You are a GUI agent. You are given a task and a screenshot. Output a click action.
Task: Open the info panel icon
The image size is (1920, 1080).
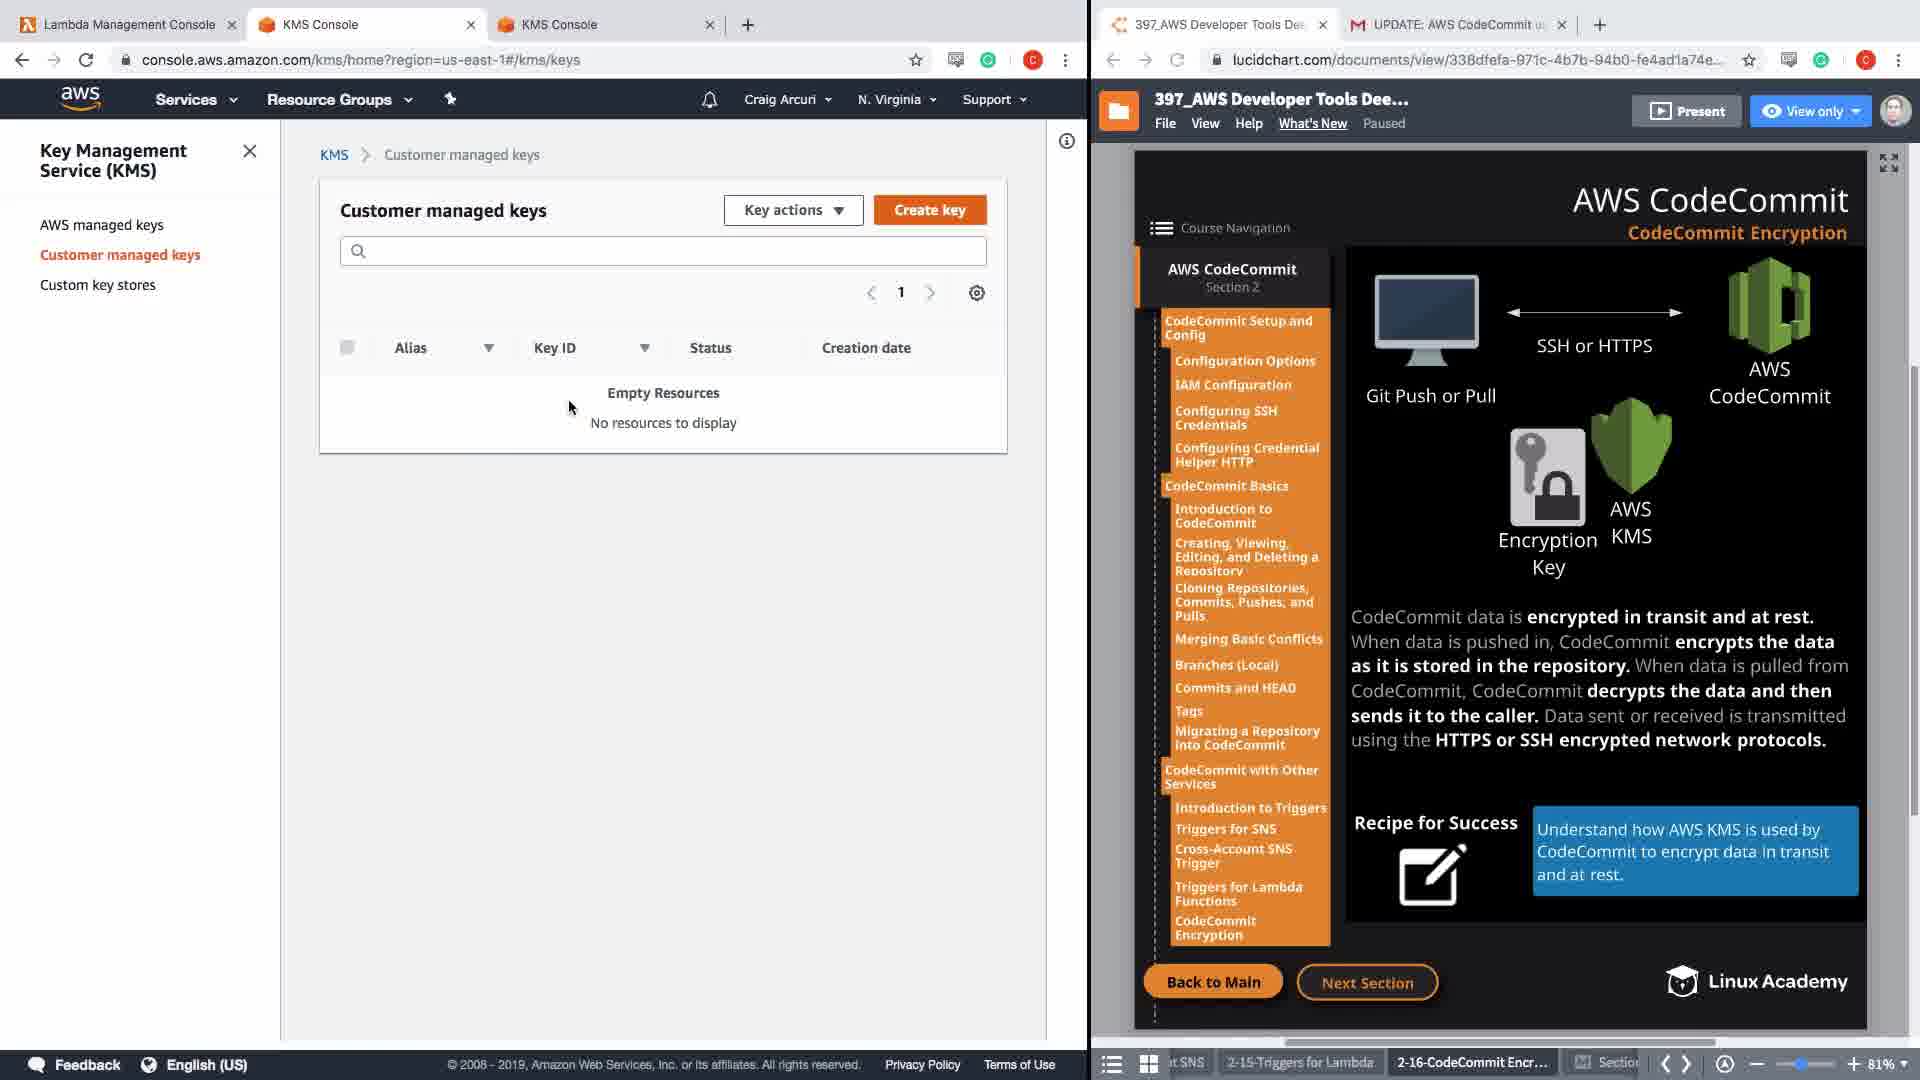pos(1066,142)
